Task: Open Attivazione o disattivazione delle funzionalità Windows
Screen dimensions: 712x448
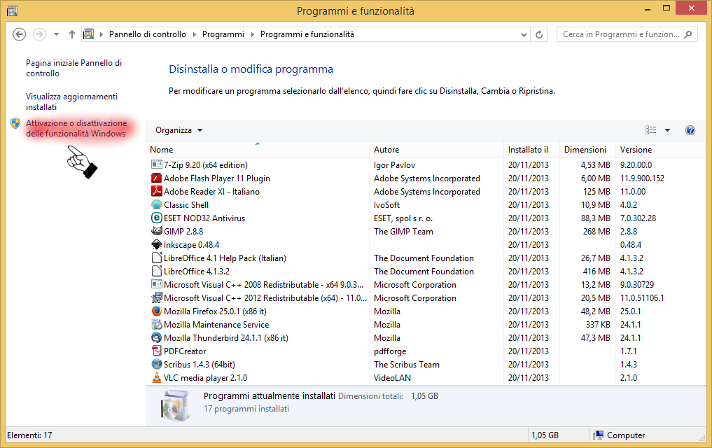Action: click(x=76, y=128)
